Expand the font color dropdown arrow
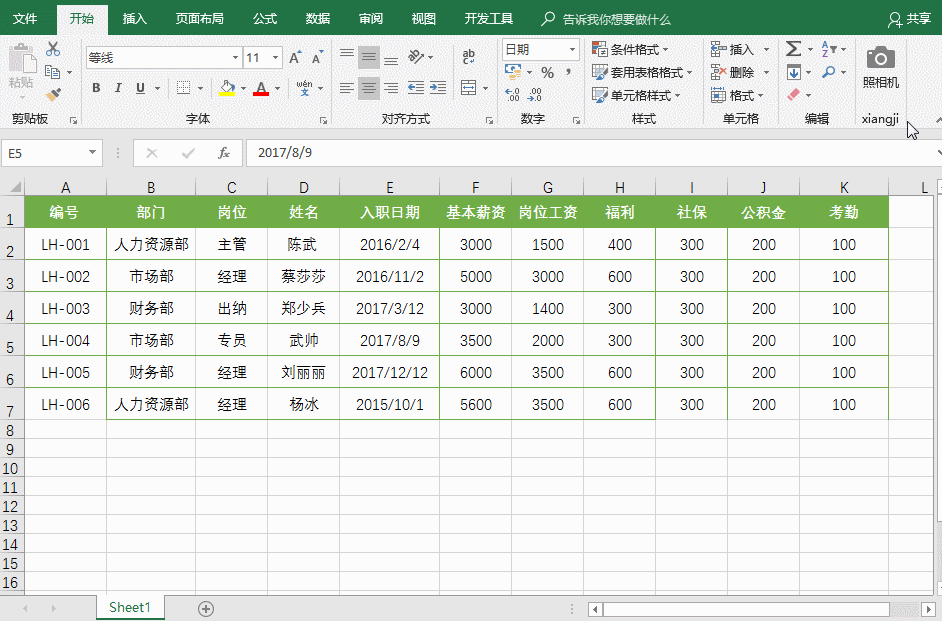Screen dimensions: 942x621 tap(278, 88)
